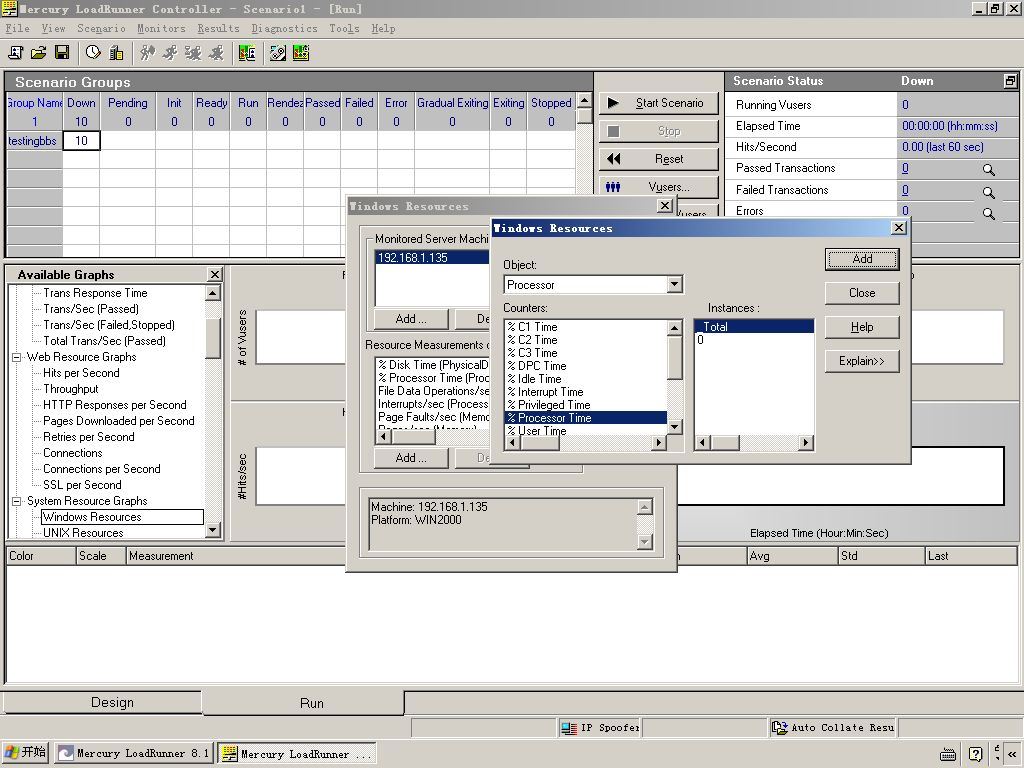Save the scenario with the floppy icon

pos(62,53)
